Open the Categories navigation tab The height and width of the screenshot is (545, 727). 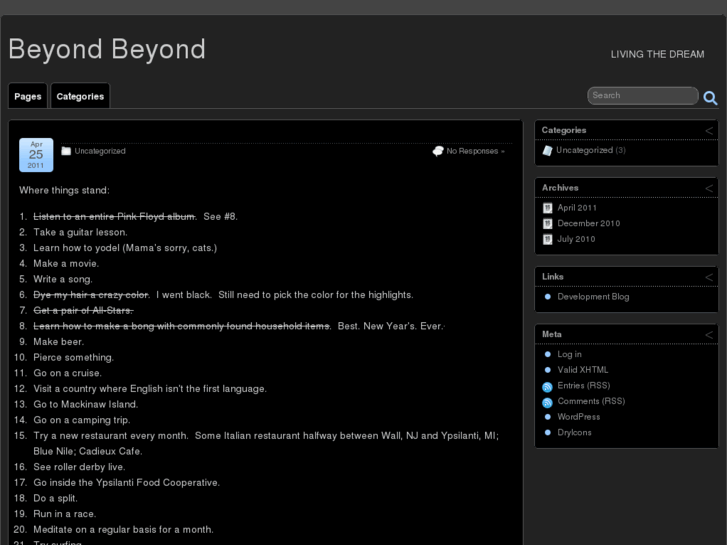(80, 96)
